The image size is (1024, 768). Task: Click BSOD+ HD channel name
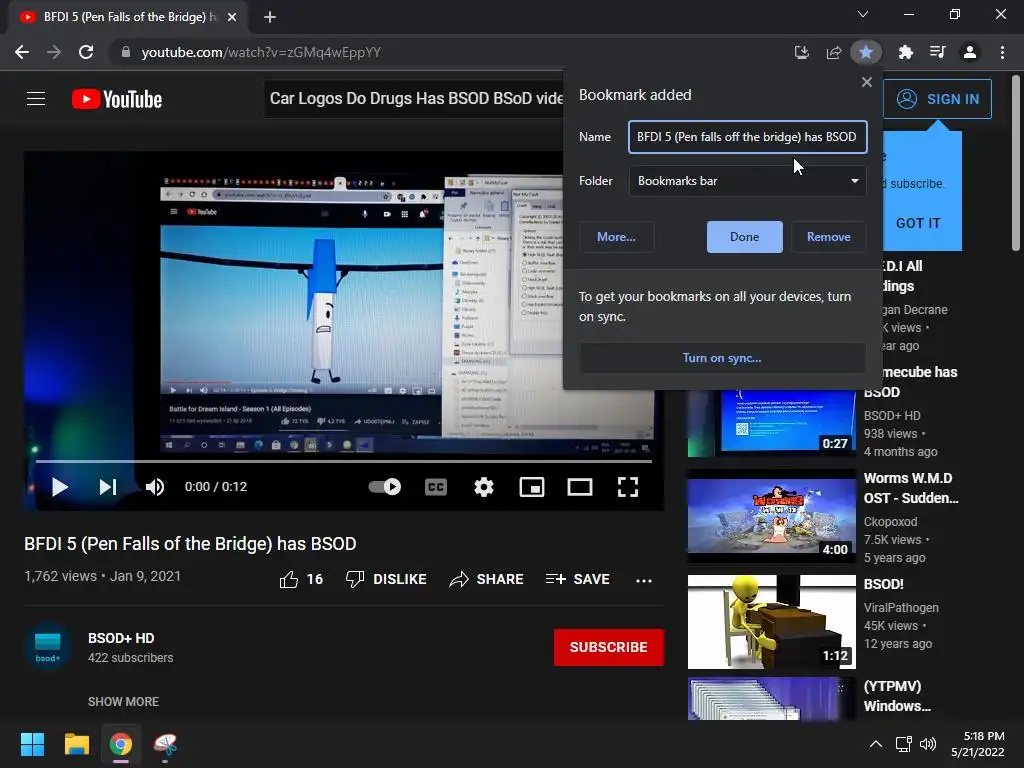[121, 638]
